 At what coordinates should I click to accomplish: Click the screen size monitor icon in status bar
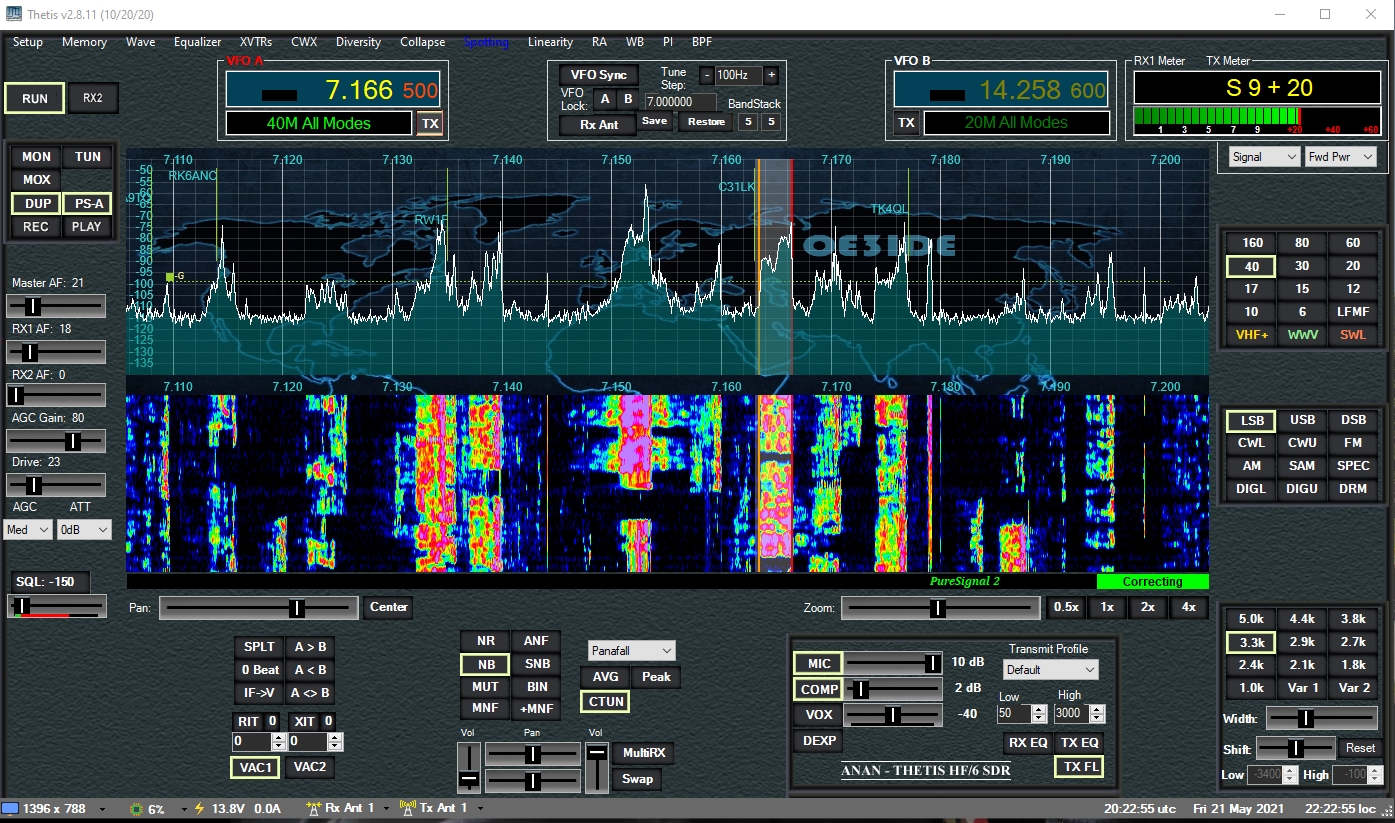click(10, 808)
